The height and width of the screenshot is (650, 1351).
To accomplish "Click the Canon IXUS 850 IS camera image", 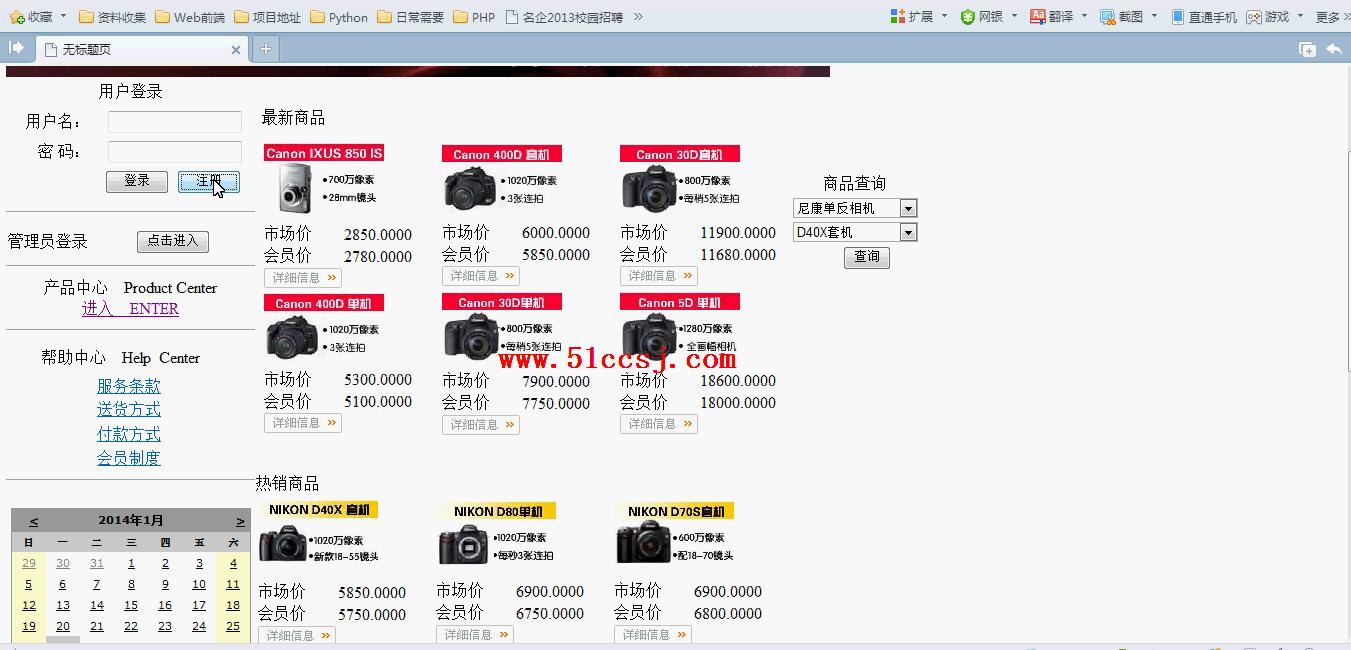I will pos(324,180).
